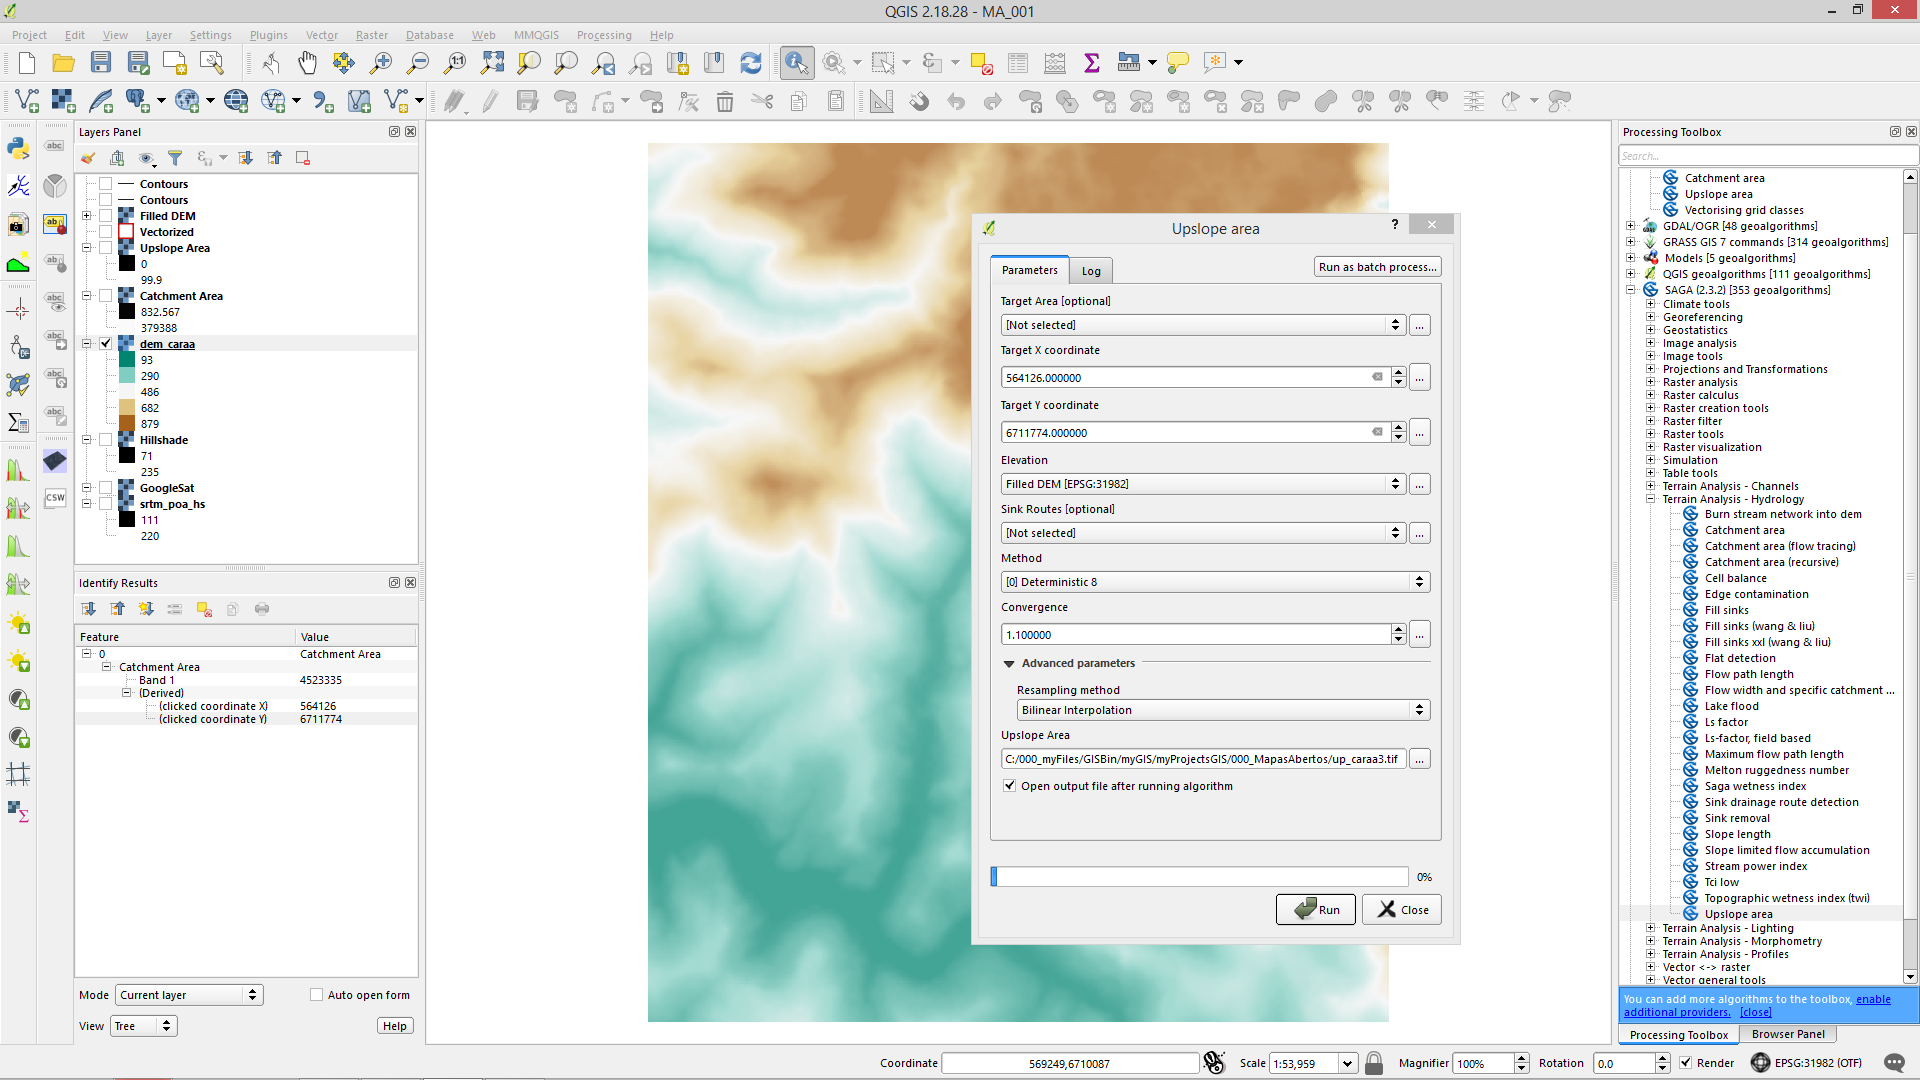Screen dimensions: 1920x1080
Task: Enable Hillshade layer visibility checkbox
Action: click(x=106, y=440)
